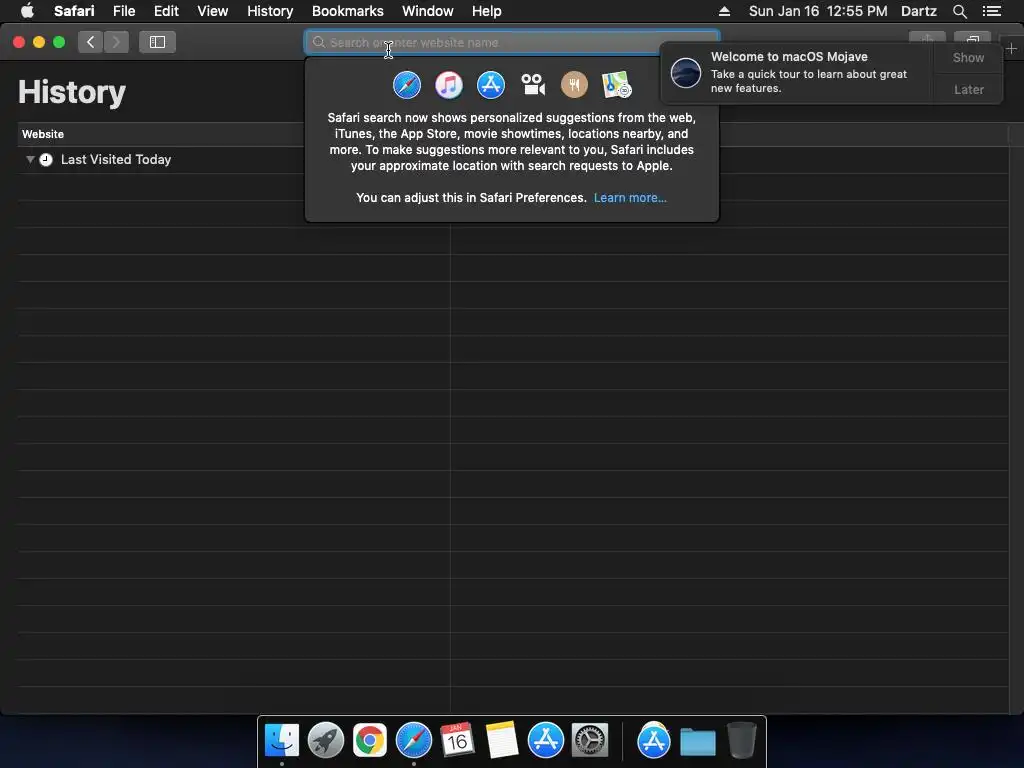Open System Preferences gear in Dock
1024x768 pixels.
click(590, 741)
